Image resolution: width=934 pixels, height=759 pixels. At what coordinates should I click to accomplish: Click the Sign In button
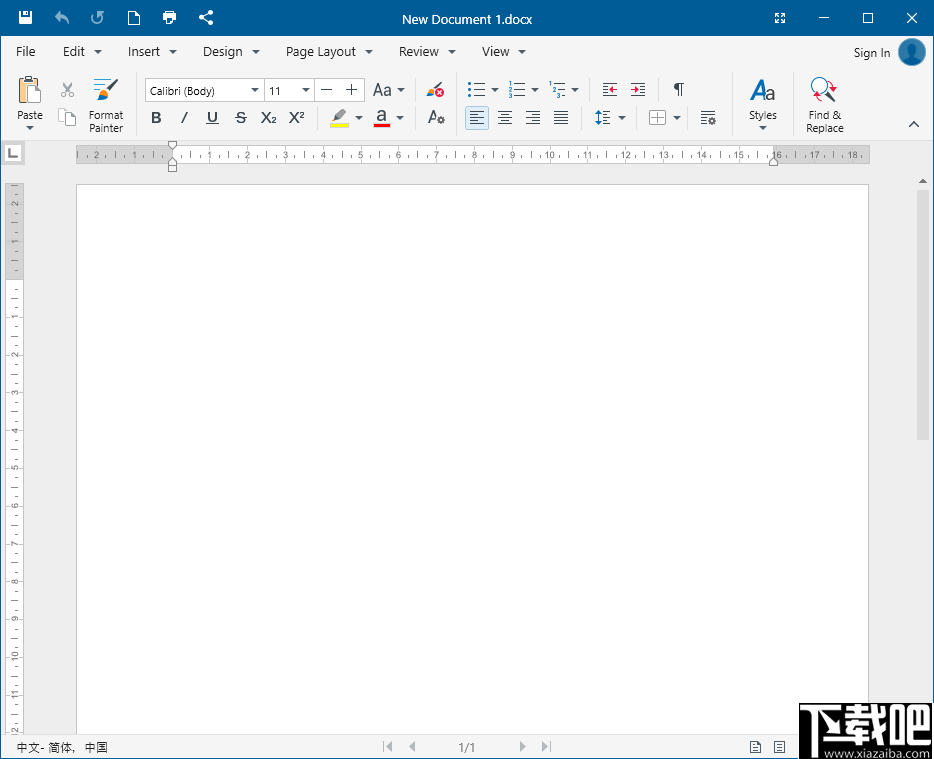[871, 52]
